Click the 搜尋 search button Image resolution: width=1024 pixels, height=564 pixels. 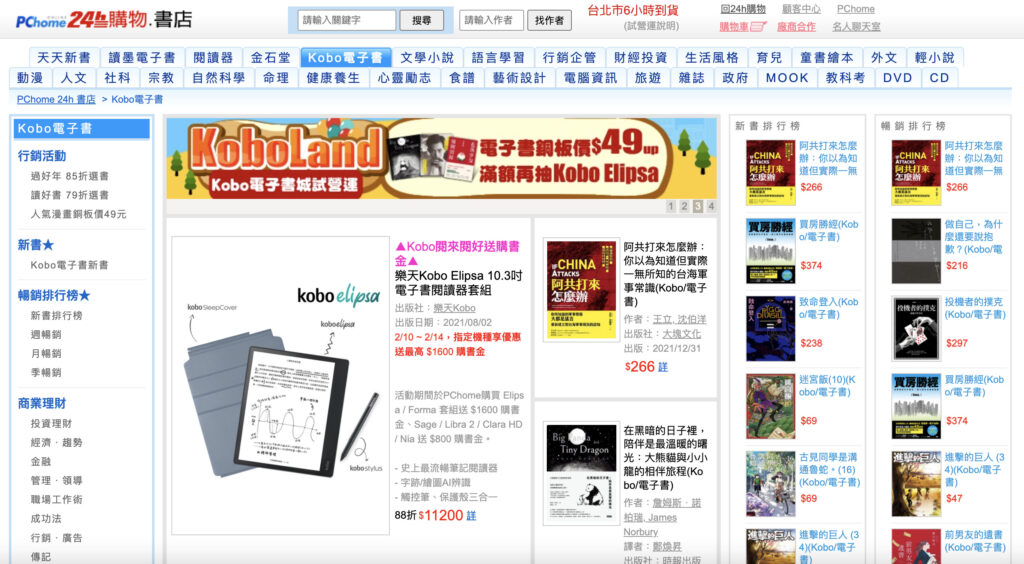coord(421,20)
